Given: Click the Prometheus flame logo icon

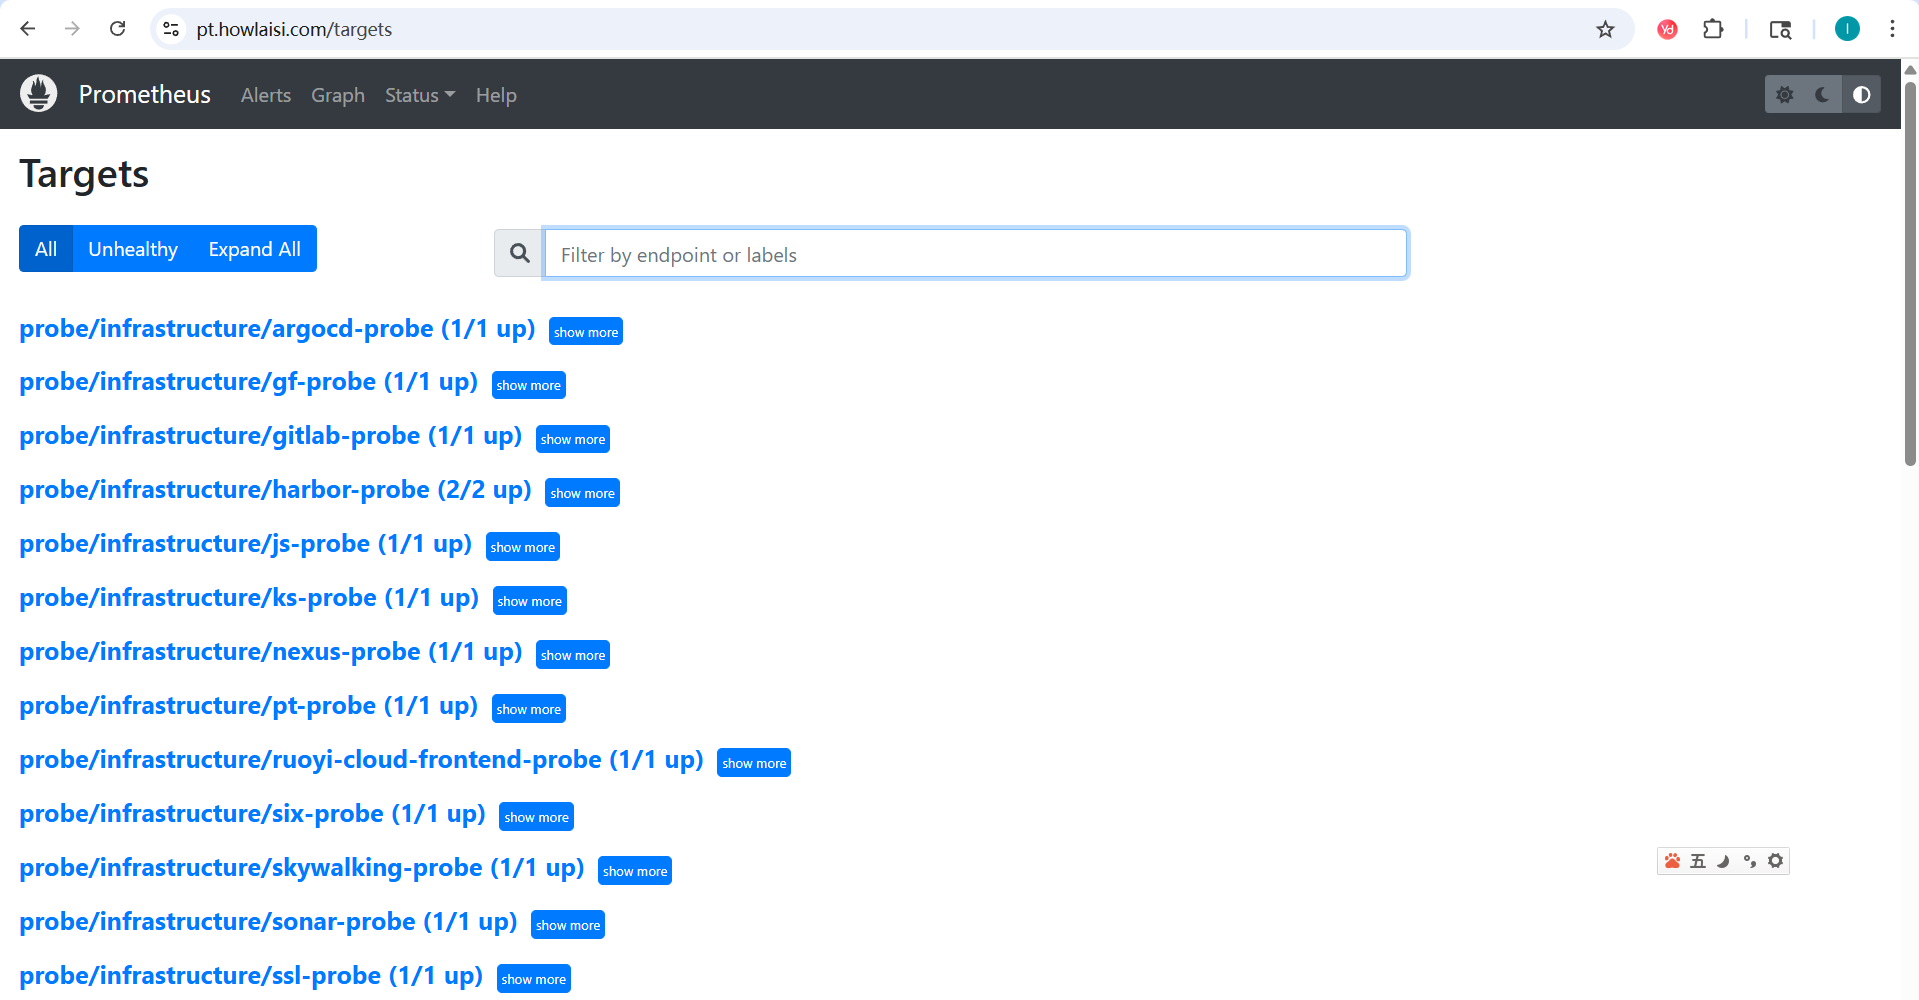Looking at the screenshot, I should (39, 94).
